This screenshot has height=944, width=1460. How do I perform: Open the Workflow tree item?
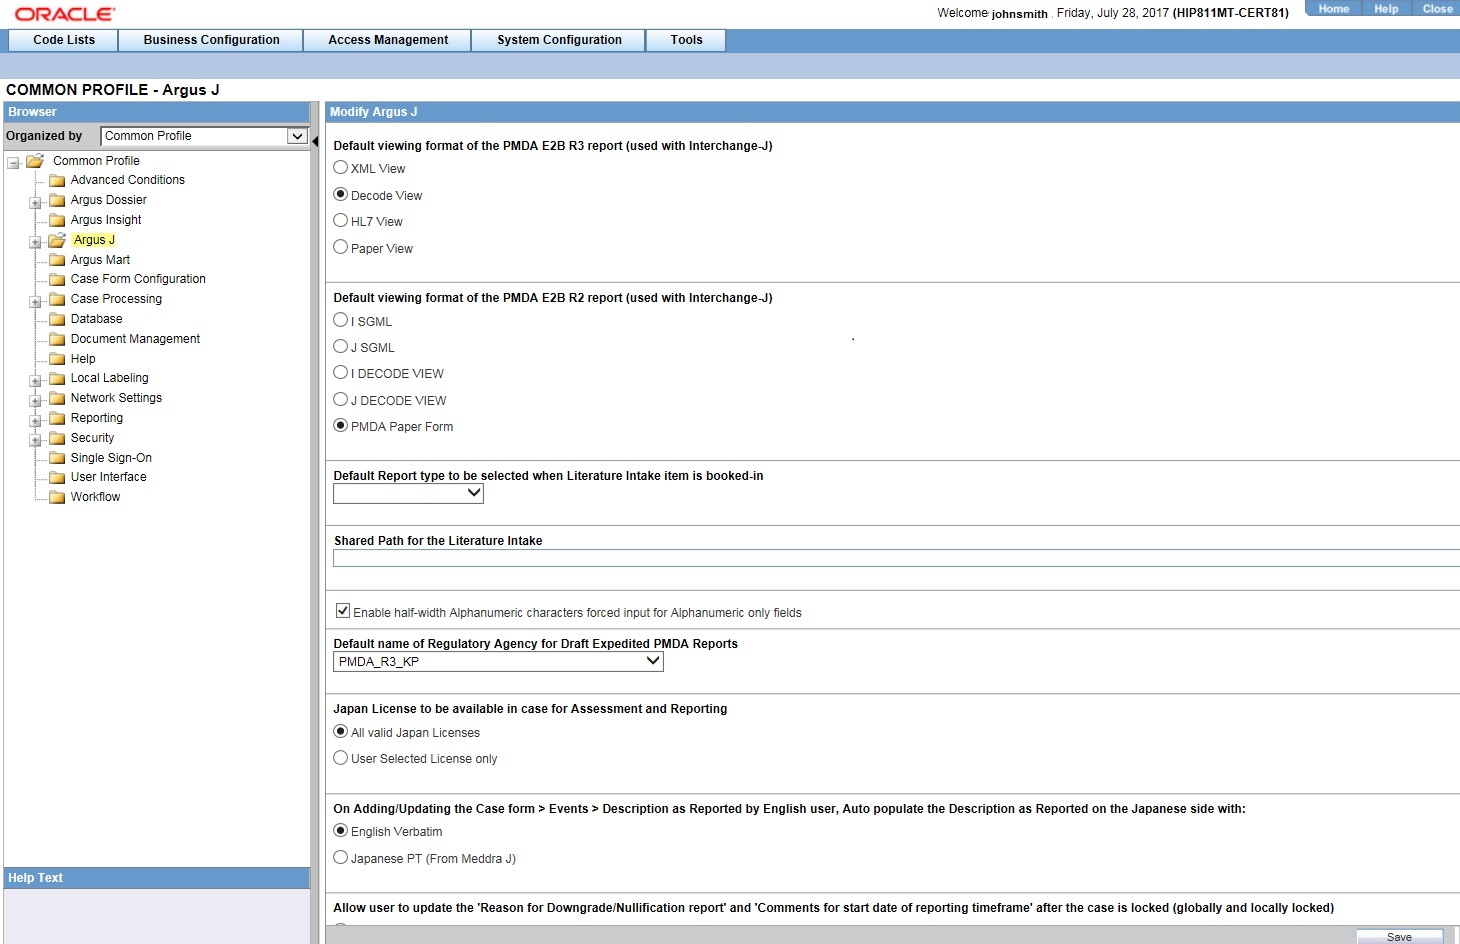95,497
